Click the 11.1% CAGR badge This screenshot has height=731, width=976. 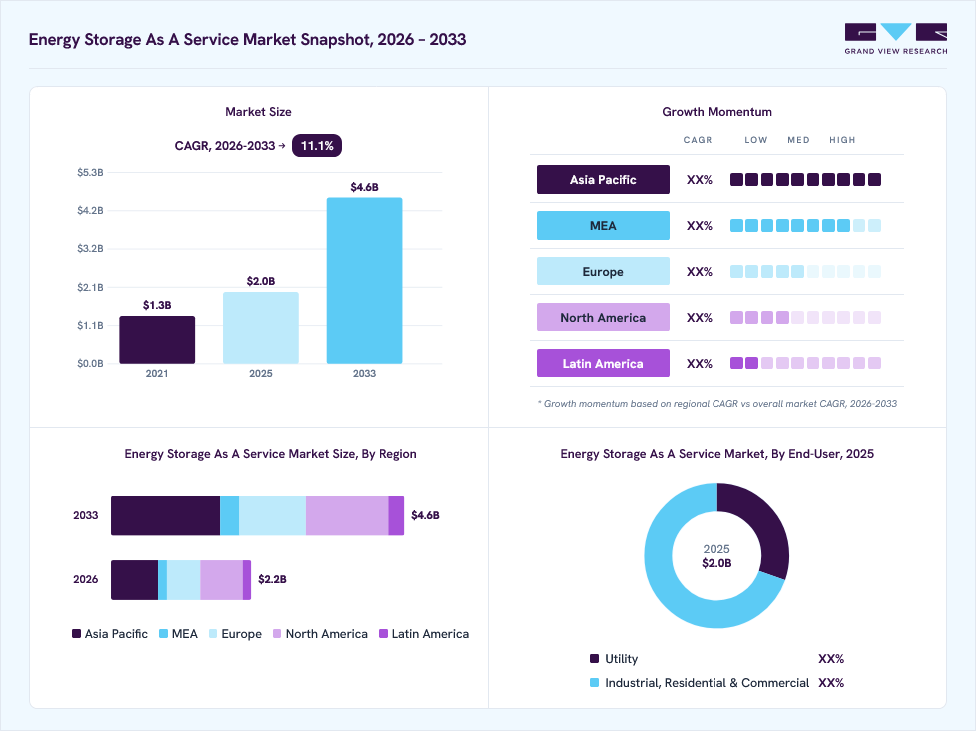[x=317, y=146]
